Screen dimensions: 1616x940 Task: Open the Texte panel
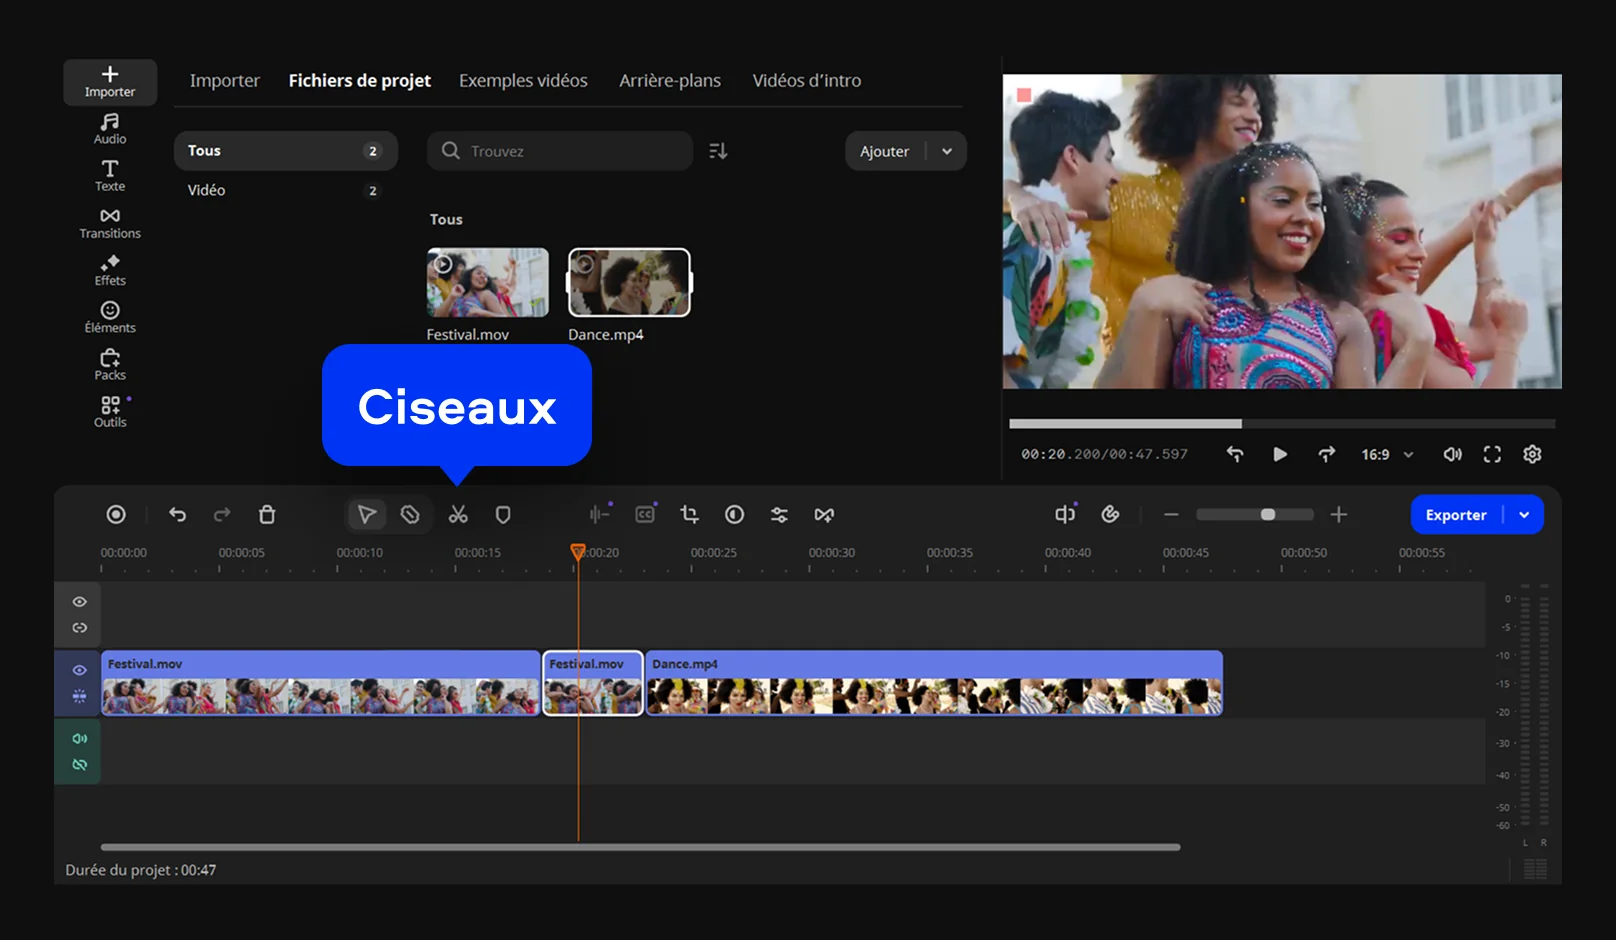coord(110,175)
